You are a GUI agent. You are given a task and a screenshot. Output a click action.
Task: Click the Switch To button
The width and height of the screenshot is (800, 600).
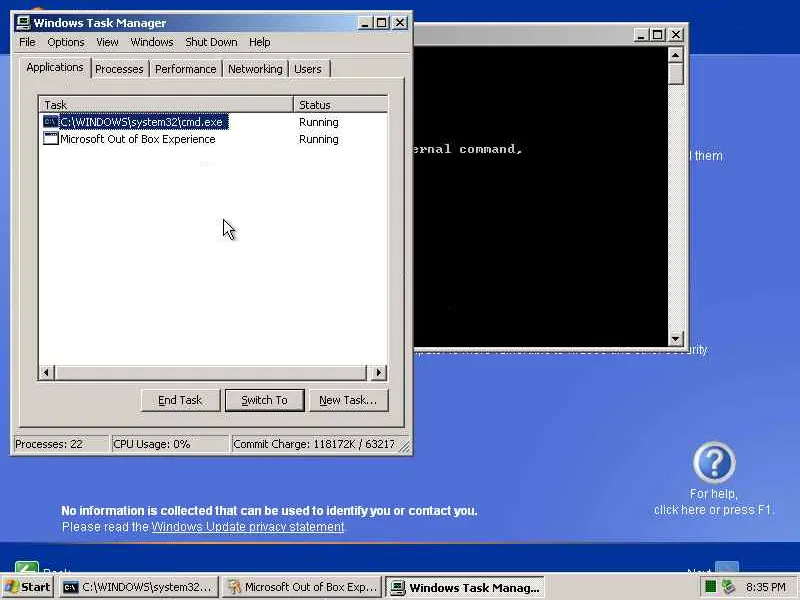point(264,401)
